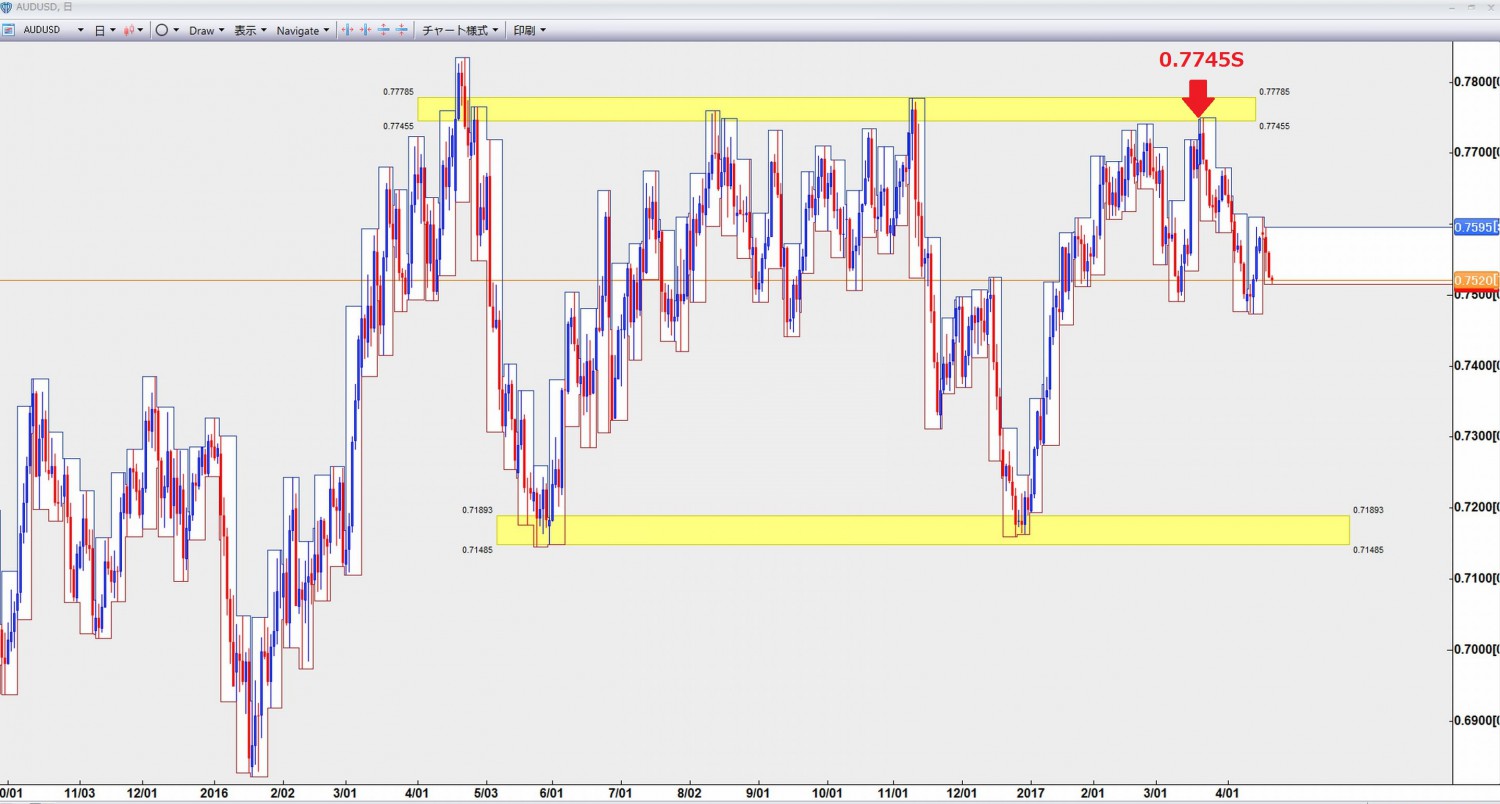Click the 5/03 date axis label
The height and width of the screenshot is (804, 1500).
click(487, 791)
